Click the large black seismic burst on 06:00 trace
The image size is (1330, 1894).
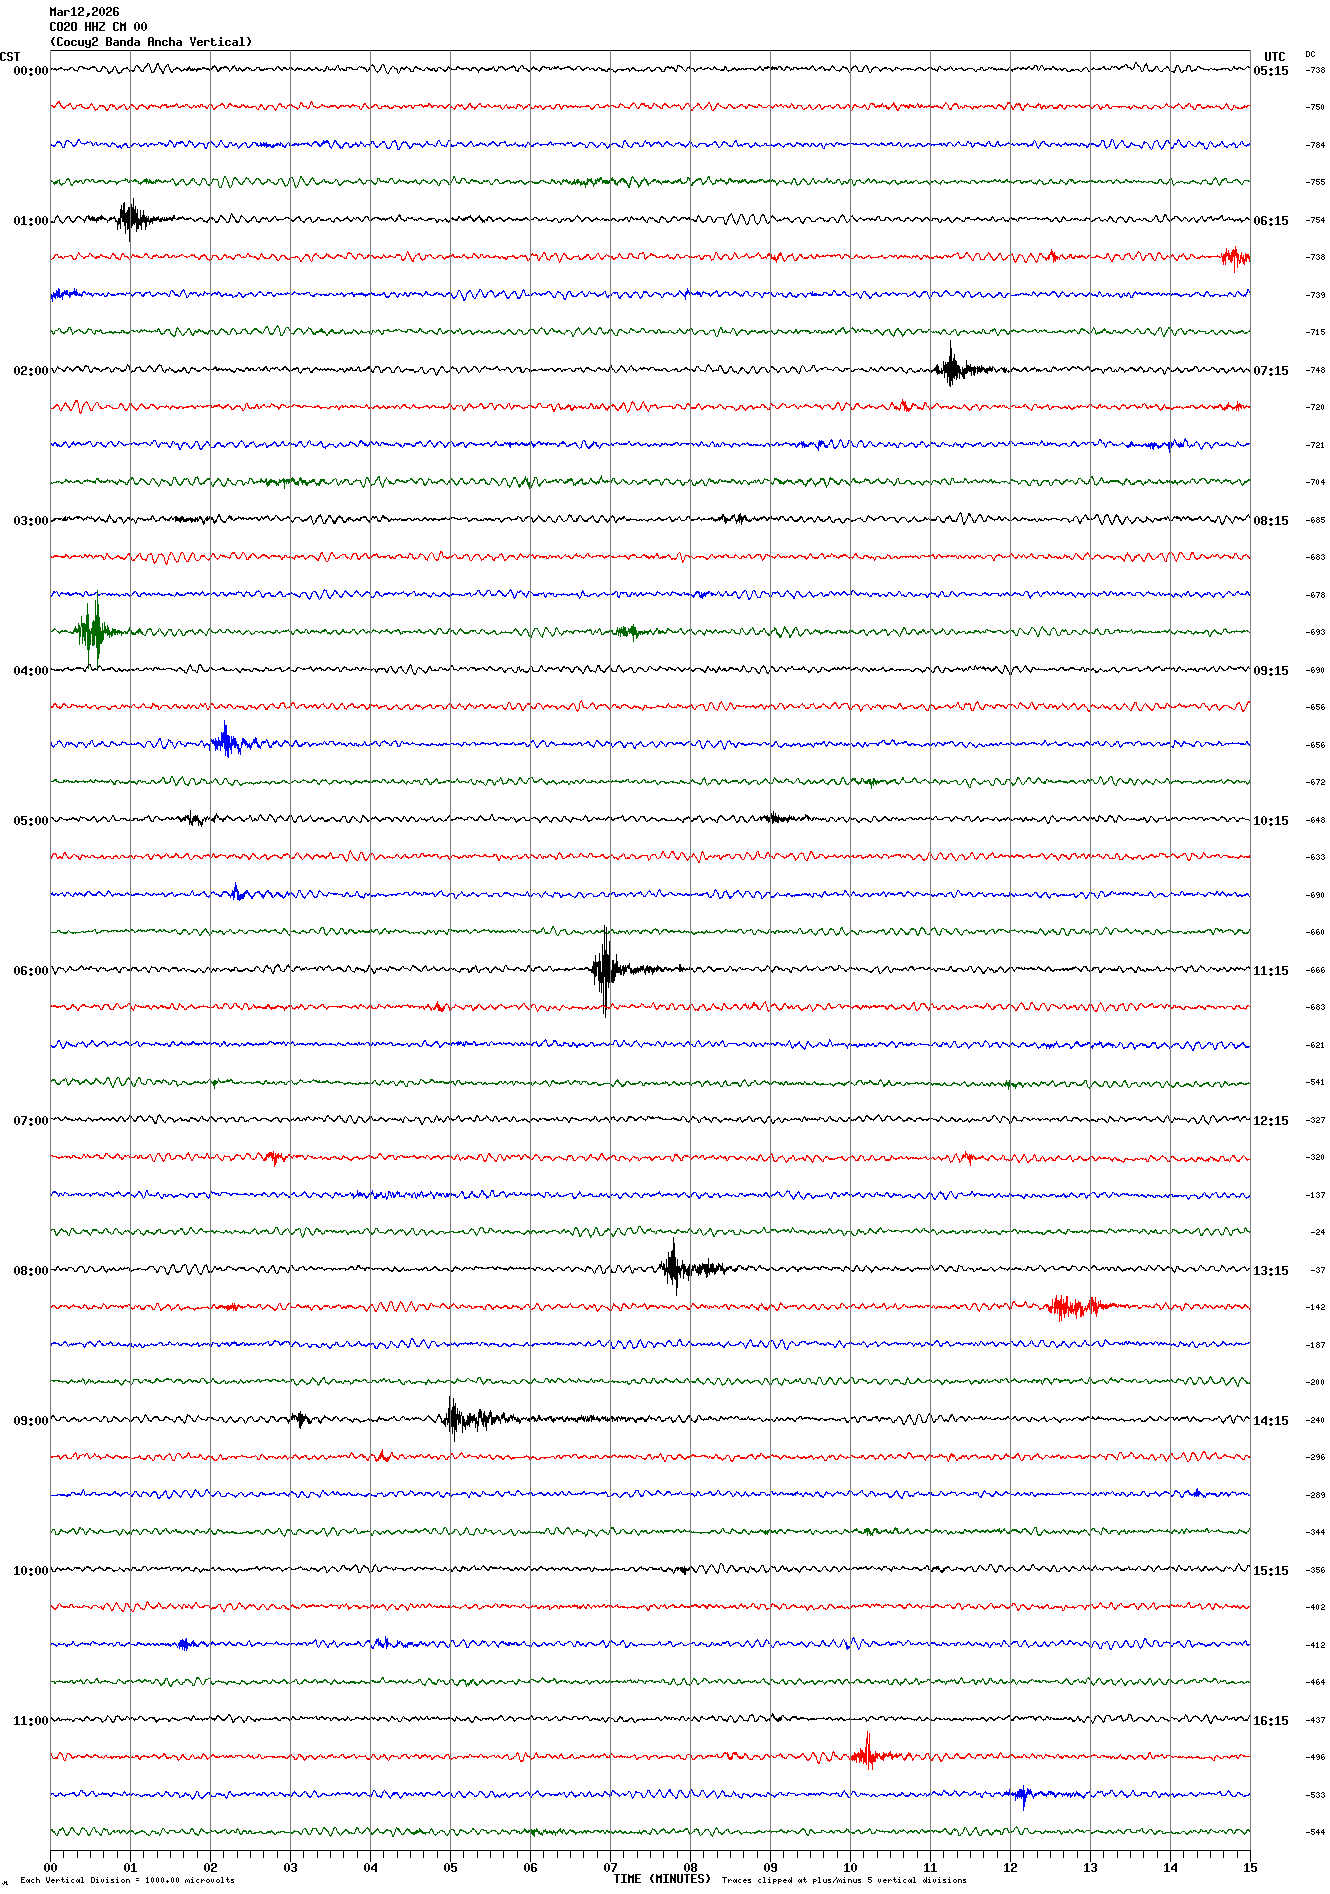(x=605, y=969)
